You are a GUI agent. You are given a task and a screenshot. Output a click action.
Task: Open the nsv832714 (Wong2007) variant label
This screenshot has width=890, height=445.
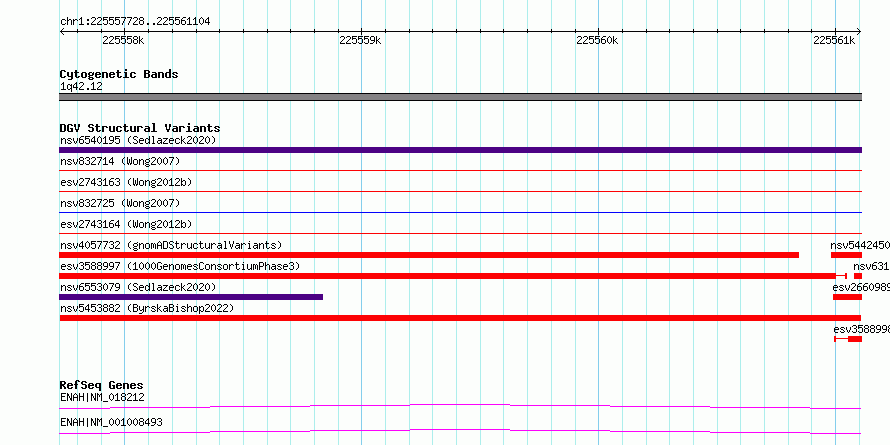pyautogui.click(x=120, y=161)
